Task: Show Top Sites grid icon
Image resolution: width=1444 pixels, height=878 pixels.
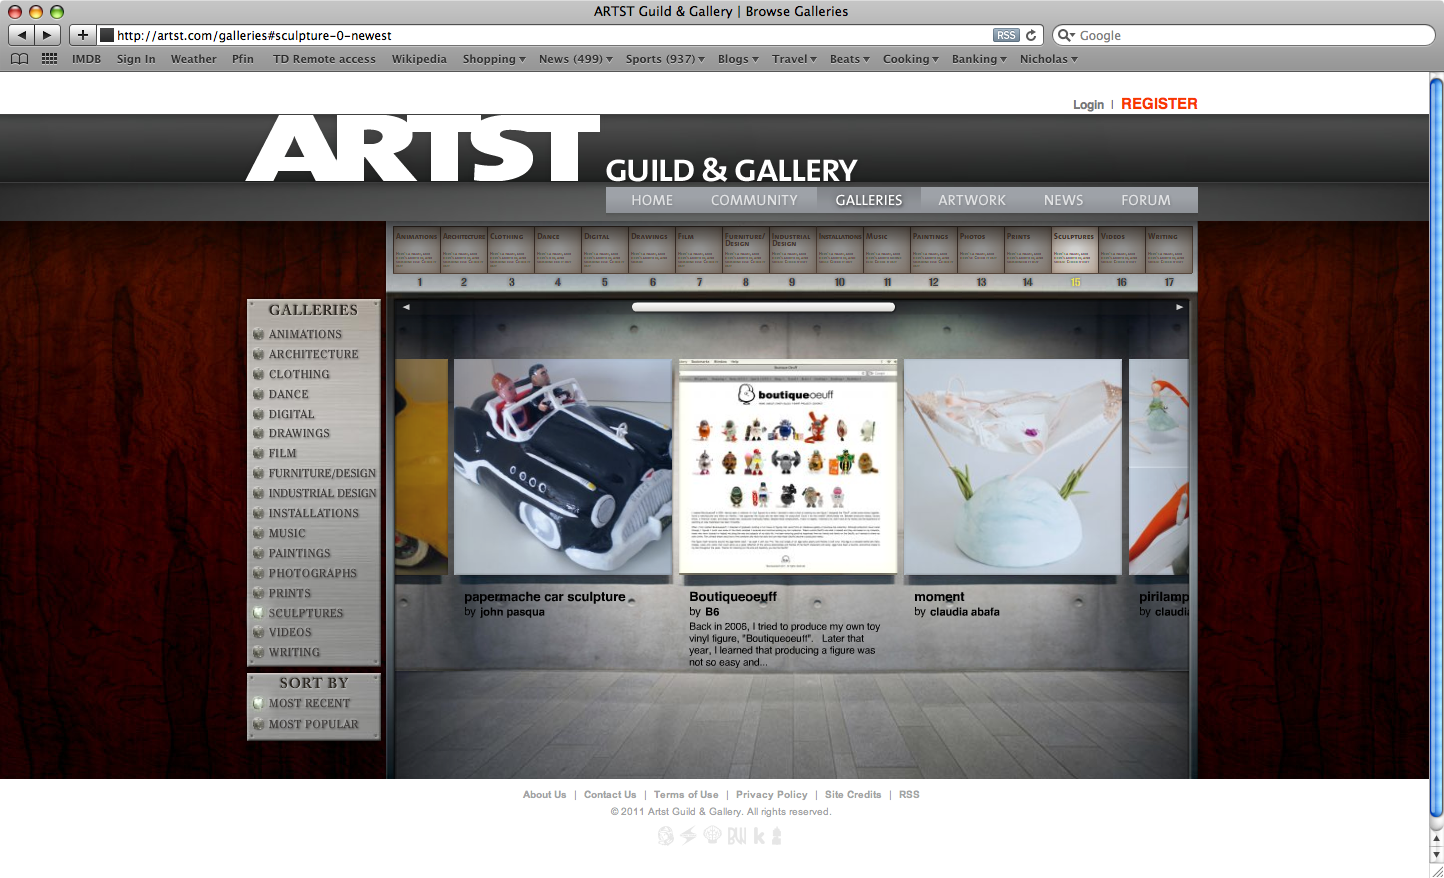Action: [x=49, y=59]
